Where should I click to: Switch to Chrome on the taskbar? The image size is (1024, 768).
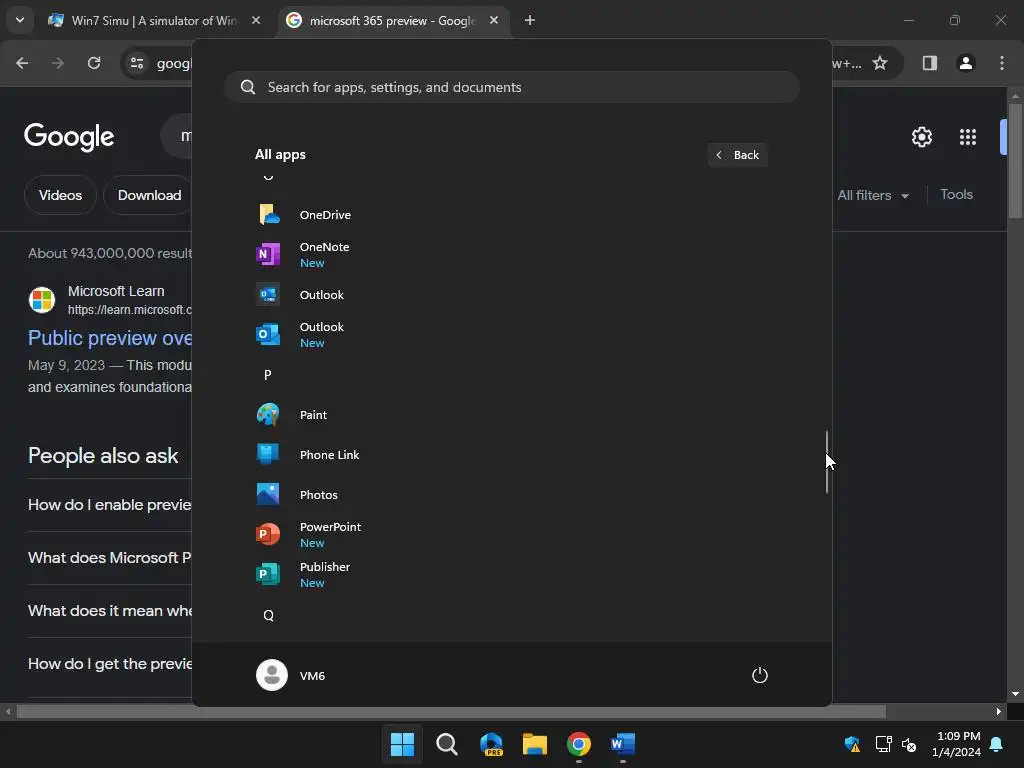pos(579,744)
